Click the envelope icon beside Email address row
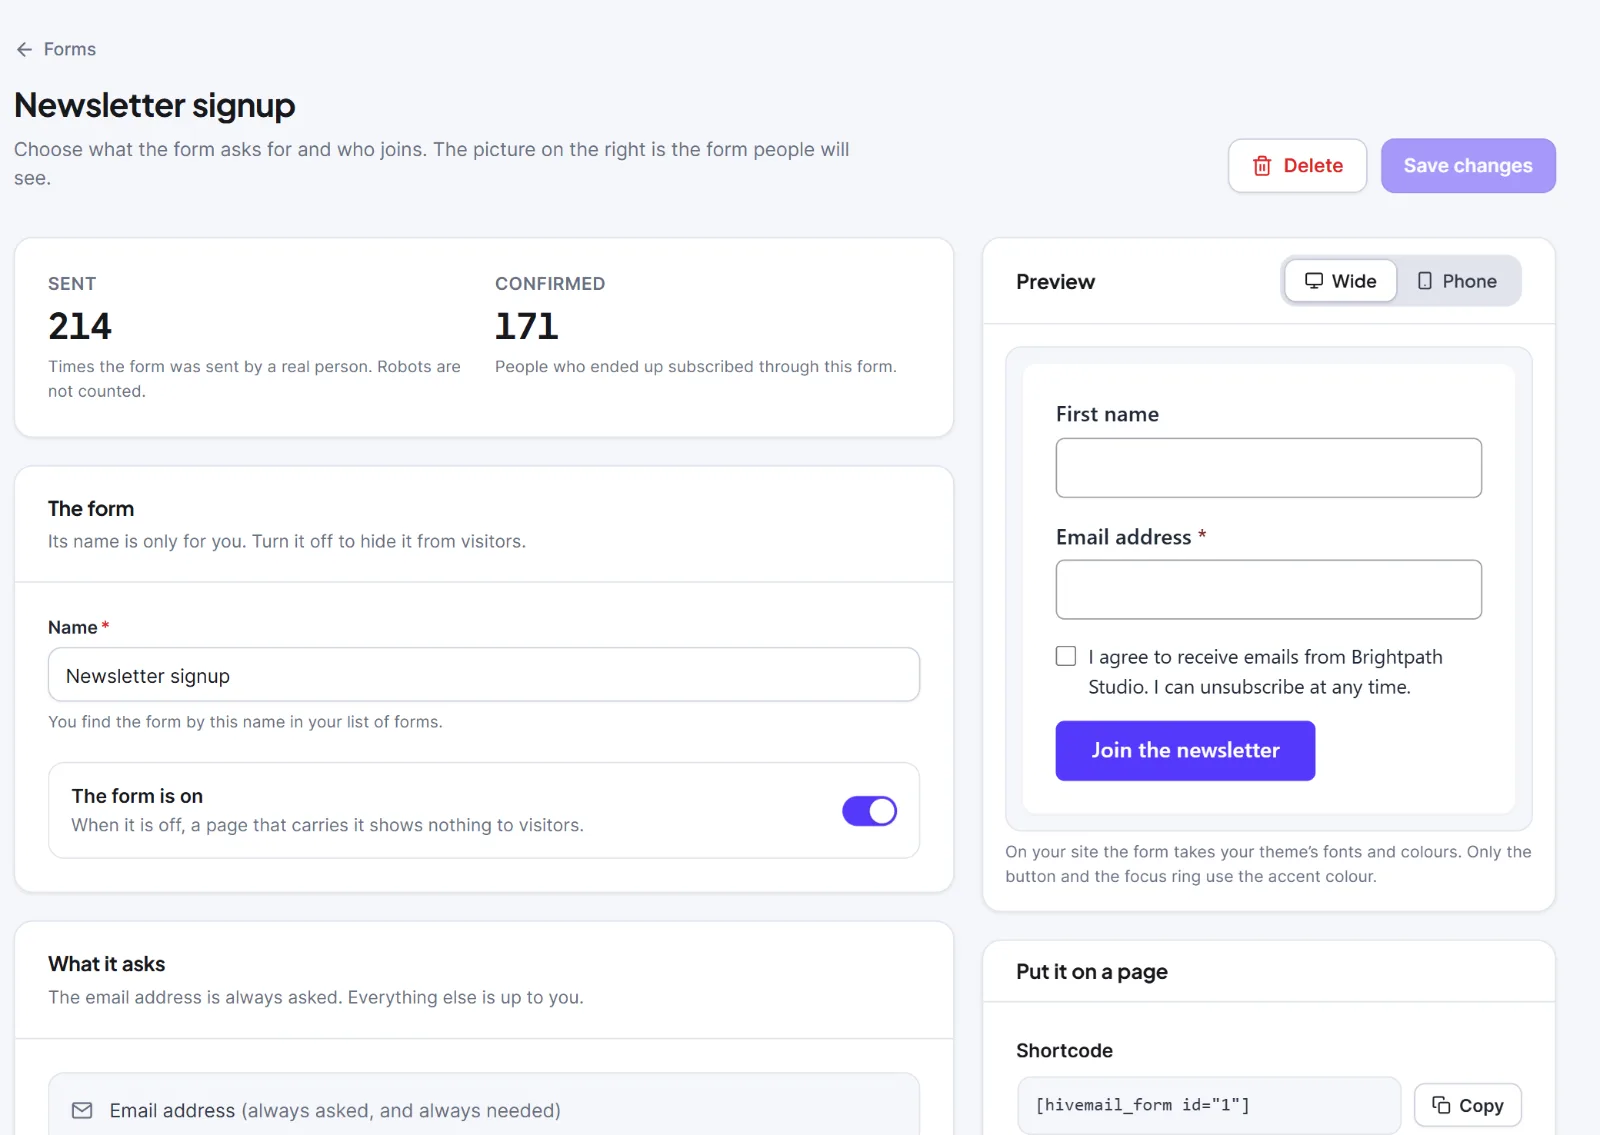 click(82, 1111)
